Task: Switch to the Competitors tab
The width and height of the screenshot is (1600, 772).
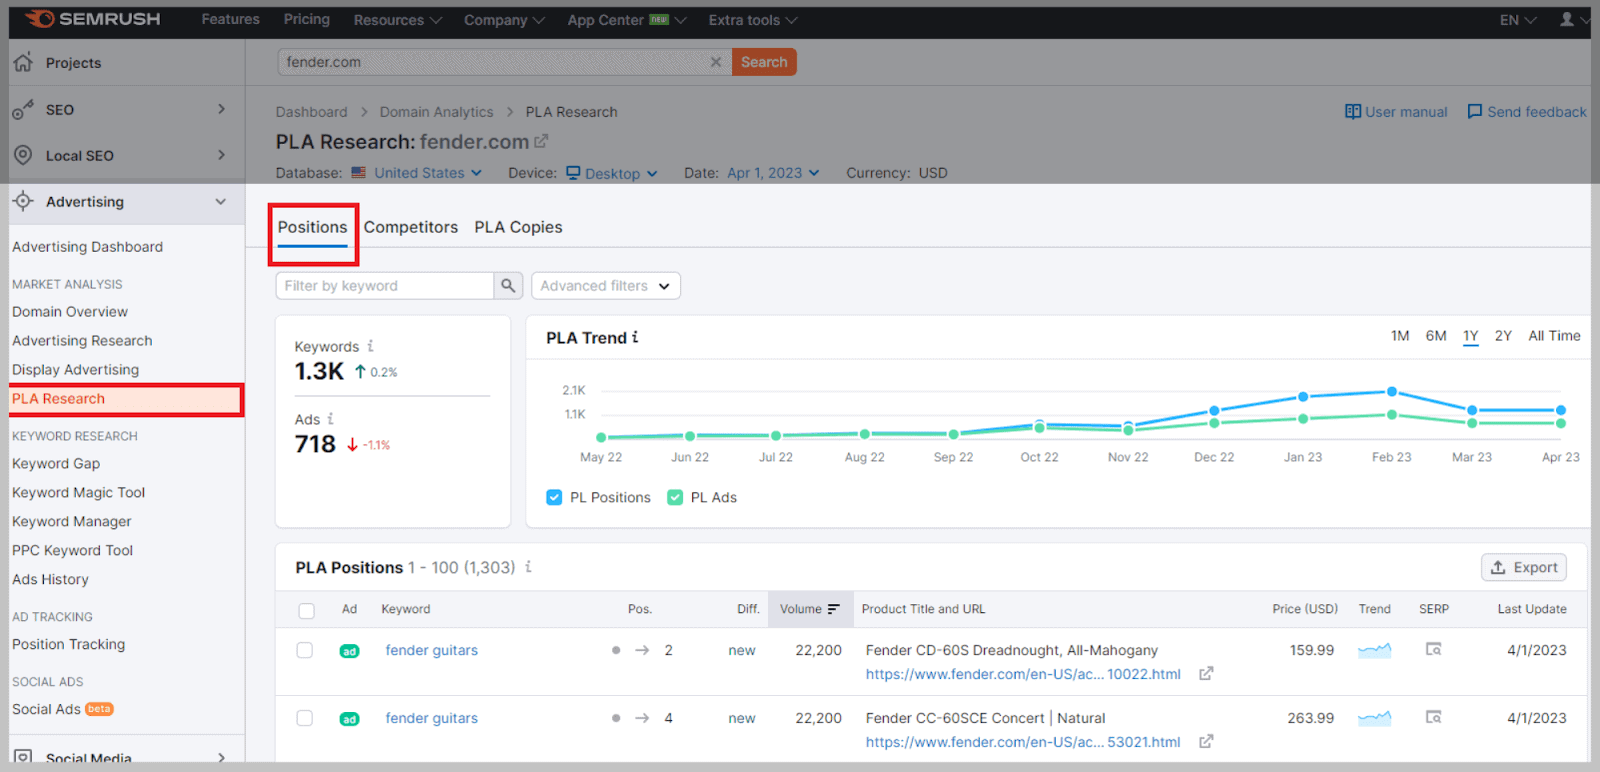Action: [x=411, y=227]
